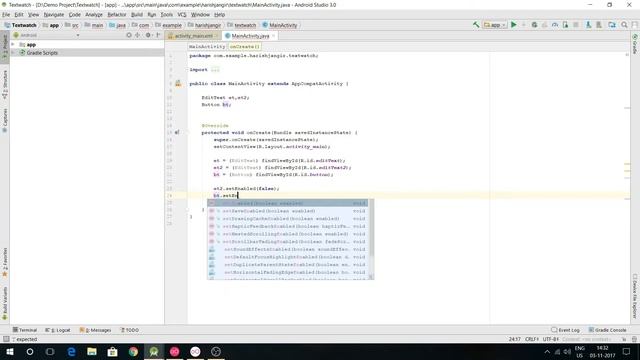Click the CRLF line separator selector
Image resolution: width=640 pixels, height=360 pixels.
pos(532,339)
